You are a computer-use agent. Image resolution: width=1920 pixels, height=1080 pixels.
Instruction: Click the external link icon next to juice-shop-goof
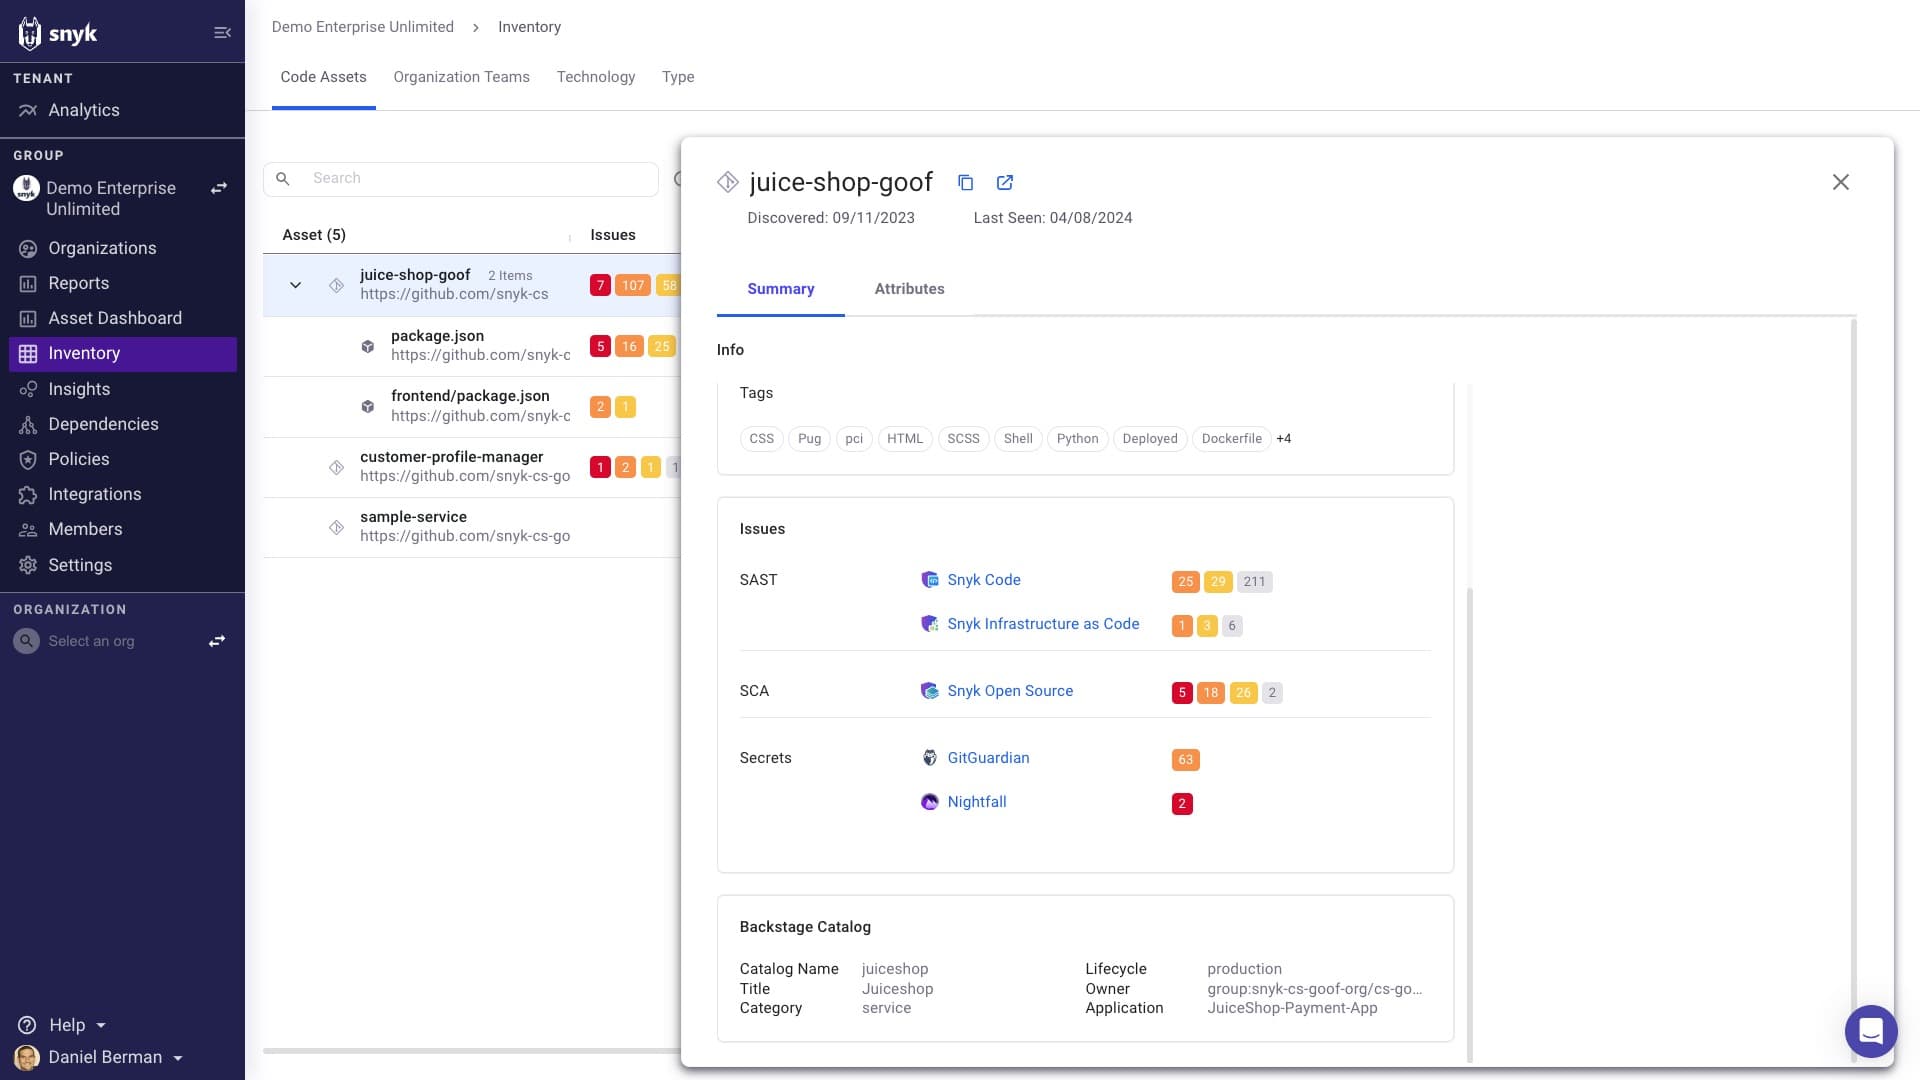coord(1005,182)
